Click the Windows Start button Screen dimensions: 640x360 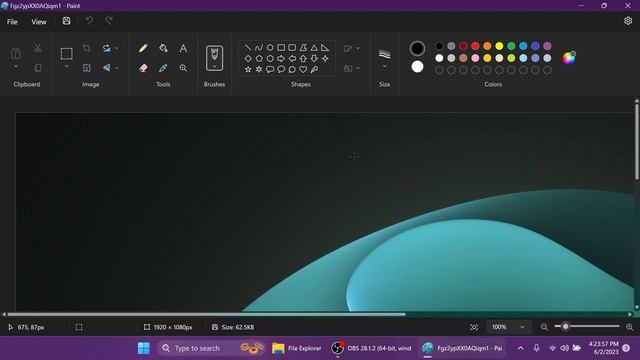click(144, 348)
